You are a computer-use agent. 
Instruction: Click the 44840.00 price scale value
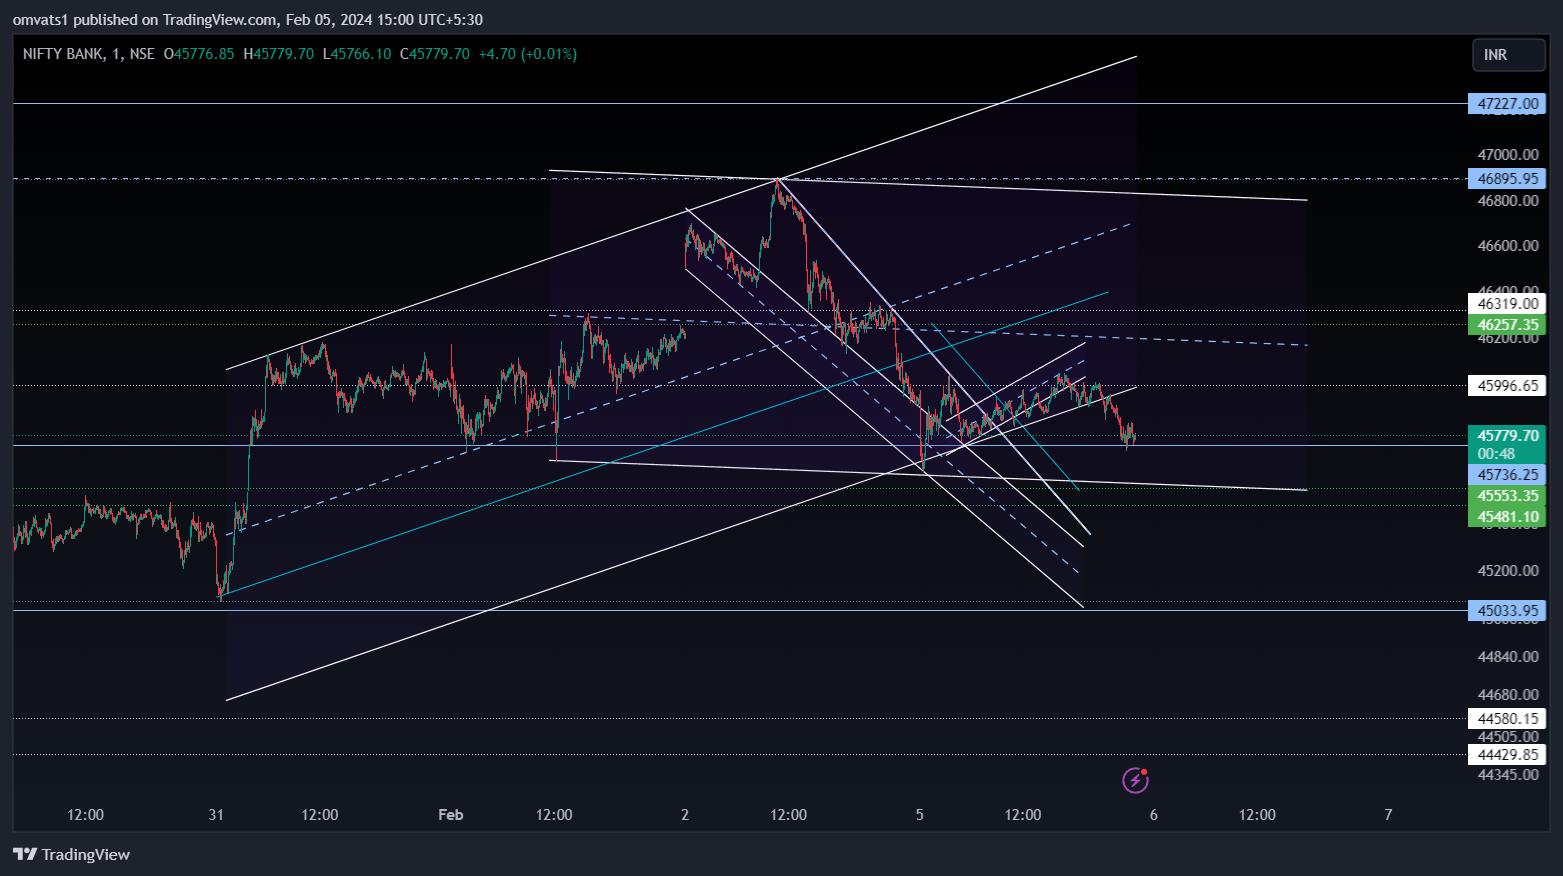coord(1508,657)
